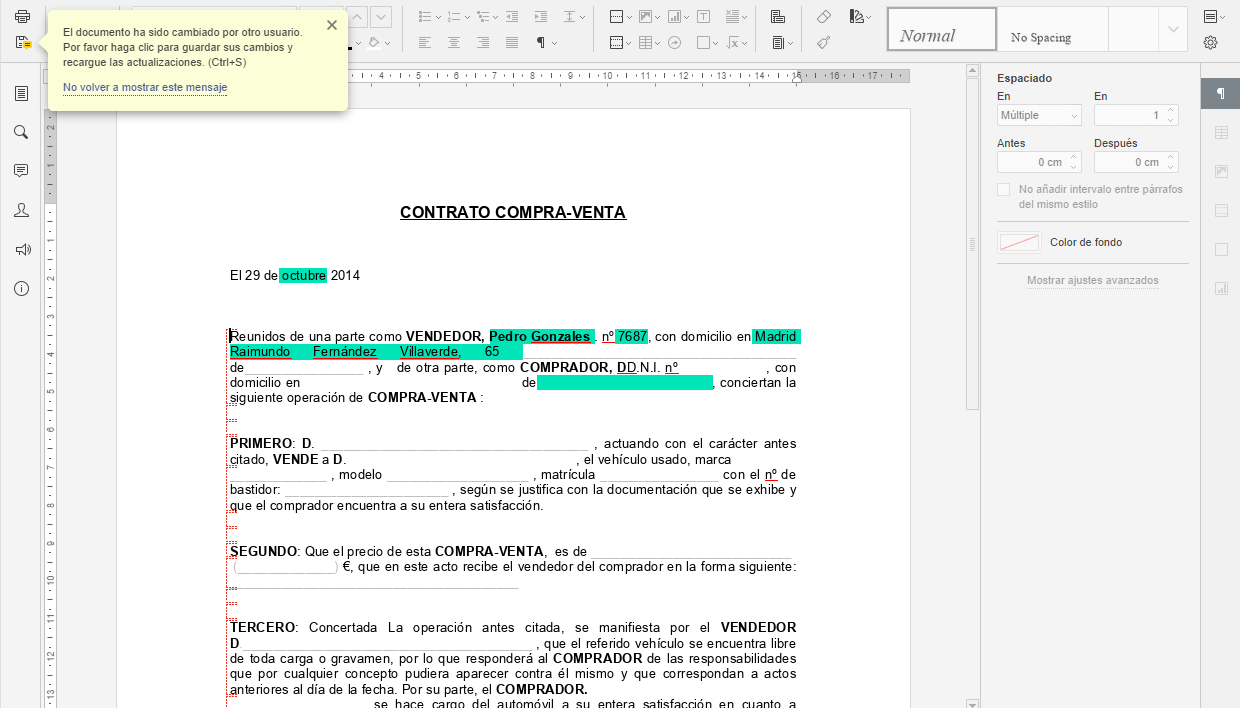The width and height of the screenshot is (1240, 708).
Task: Click the Copy style paintbrush icon
Action: (x=824, y=42)
